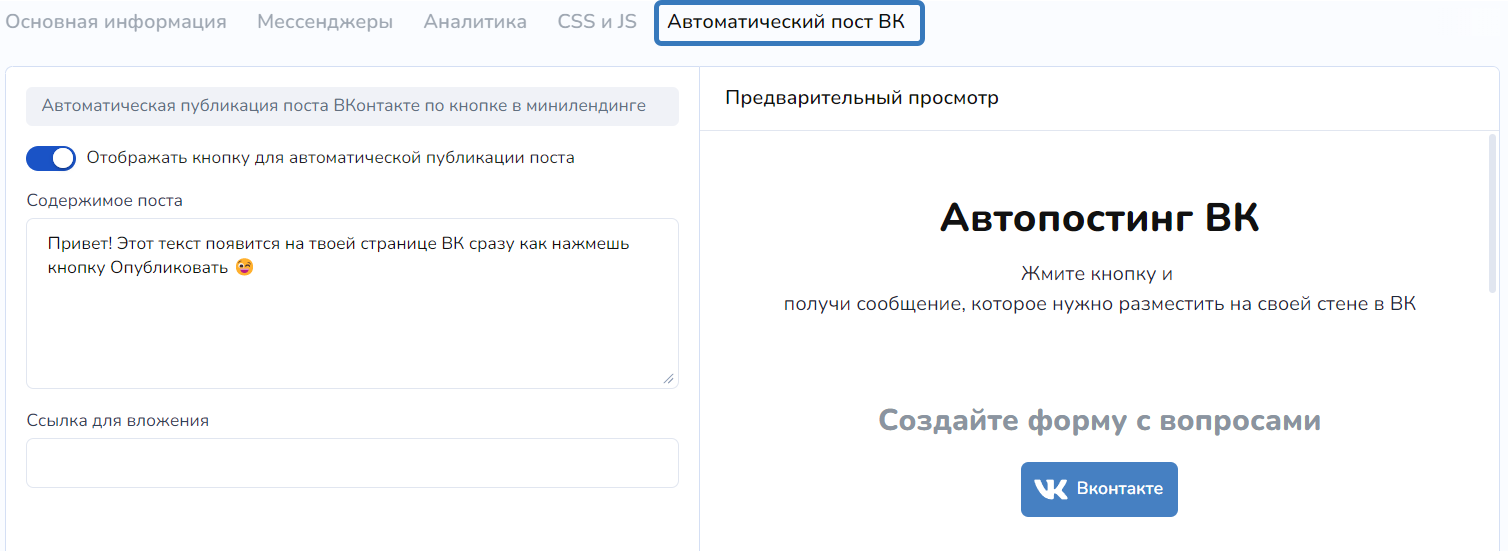This screenshot has width=1508, height=551.
Task: Toggle the auto-post button display switch
Action: coord(51,158)
